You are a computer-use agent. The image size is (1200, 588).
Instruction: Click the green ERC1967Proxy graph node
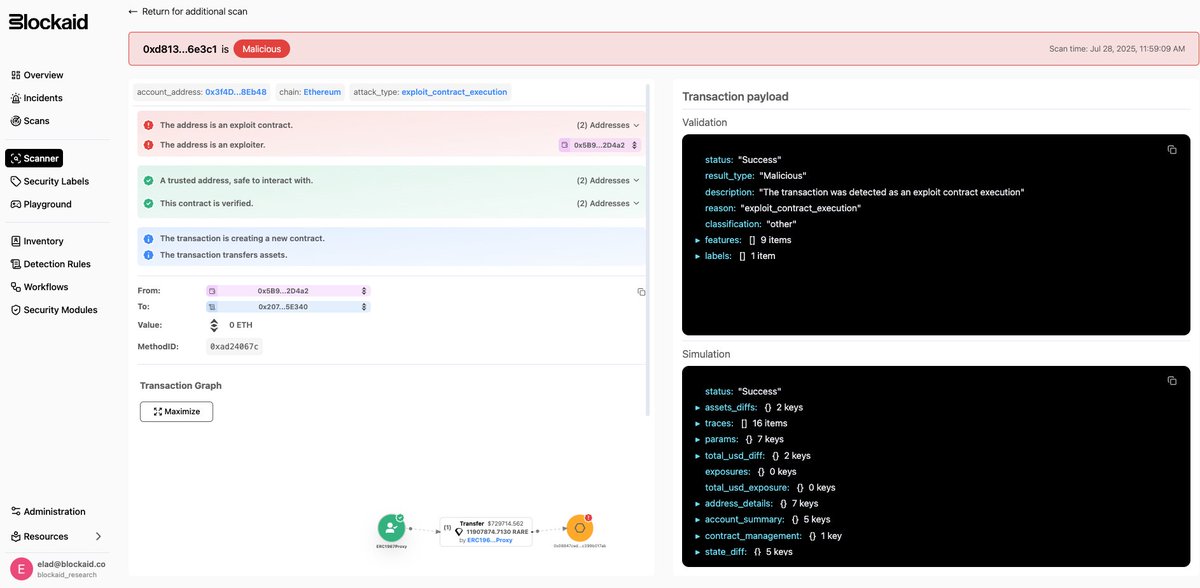(x=391, y=528)
